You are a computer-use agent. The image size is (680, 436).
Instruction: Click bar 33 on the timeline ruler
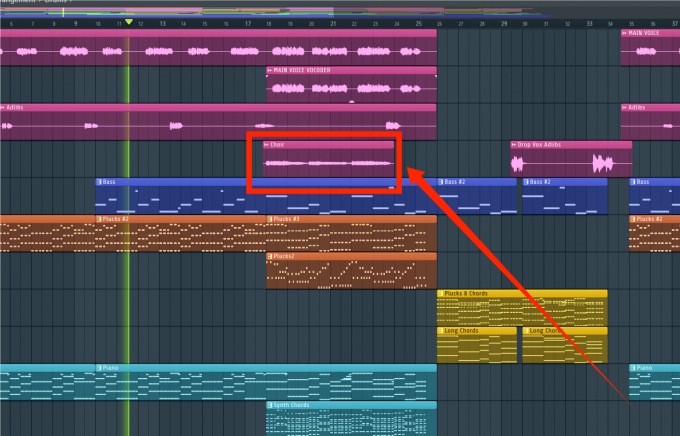(589, 24)
